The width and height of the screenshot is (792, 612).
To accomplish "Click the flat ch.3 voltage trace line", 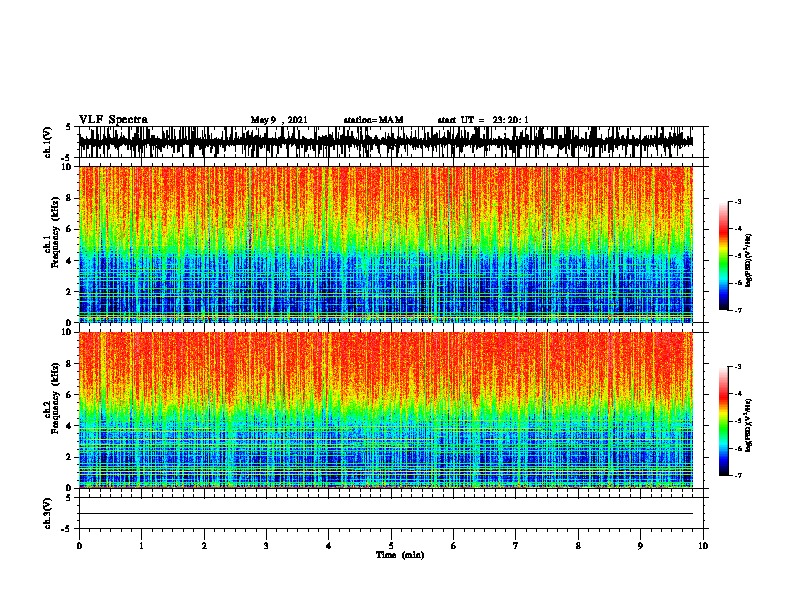I will coord(386,514).
